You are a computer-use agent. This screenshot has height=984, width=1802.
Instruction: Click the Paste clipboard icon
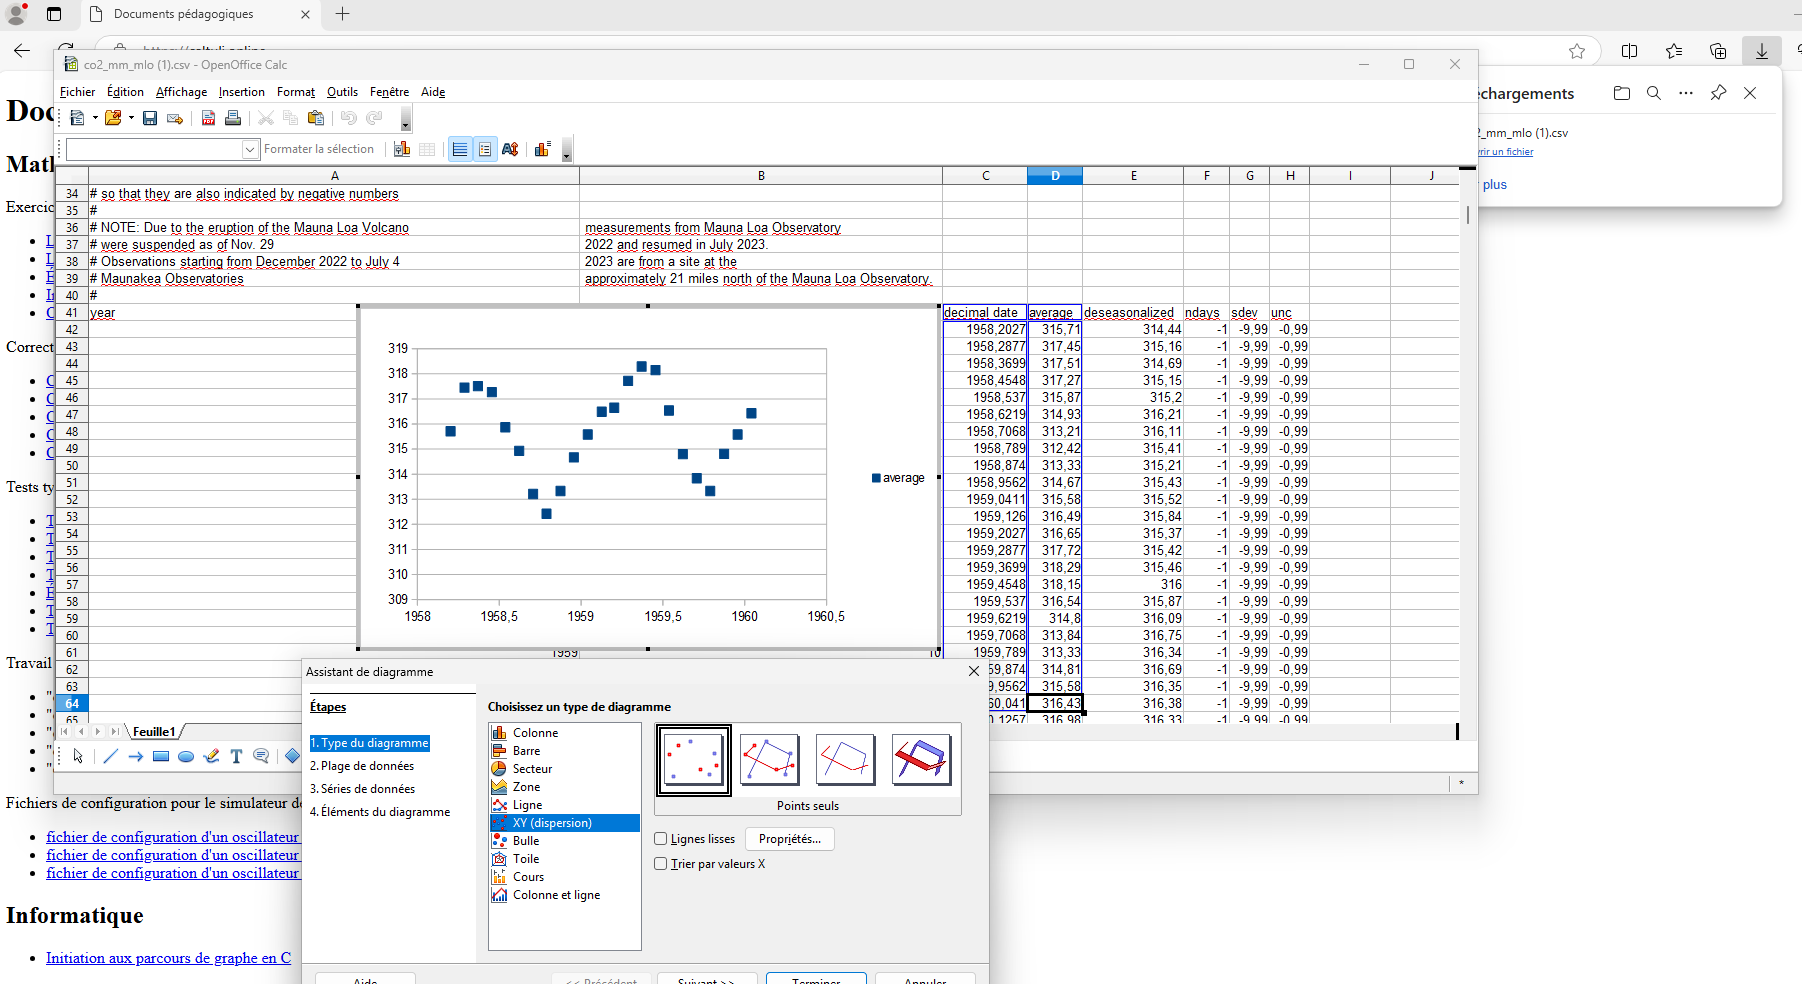click(x=316, y=118)
